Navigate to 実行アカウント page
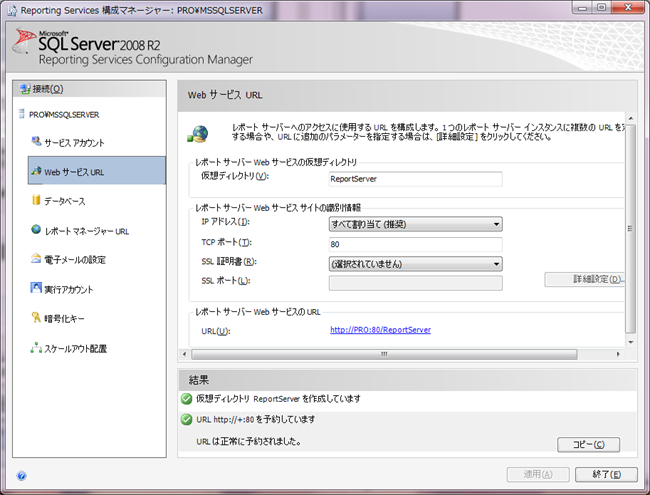Screen dimensions: 650x495 tap(69, 289)
